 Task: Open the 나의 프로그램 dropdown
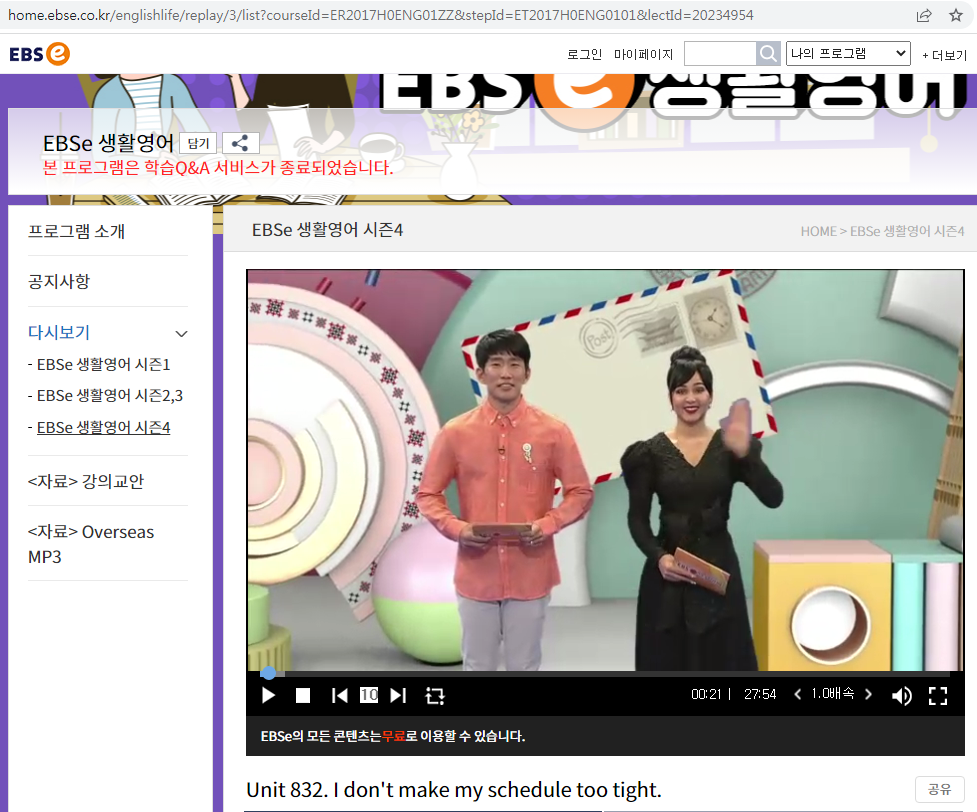848,54
